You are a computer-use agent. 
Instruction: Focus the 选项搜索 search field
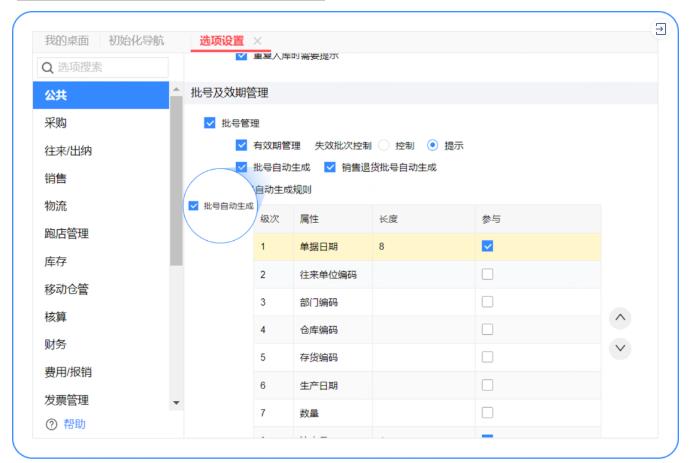pos(103,67)
